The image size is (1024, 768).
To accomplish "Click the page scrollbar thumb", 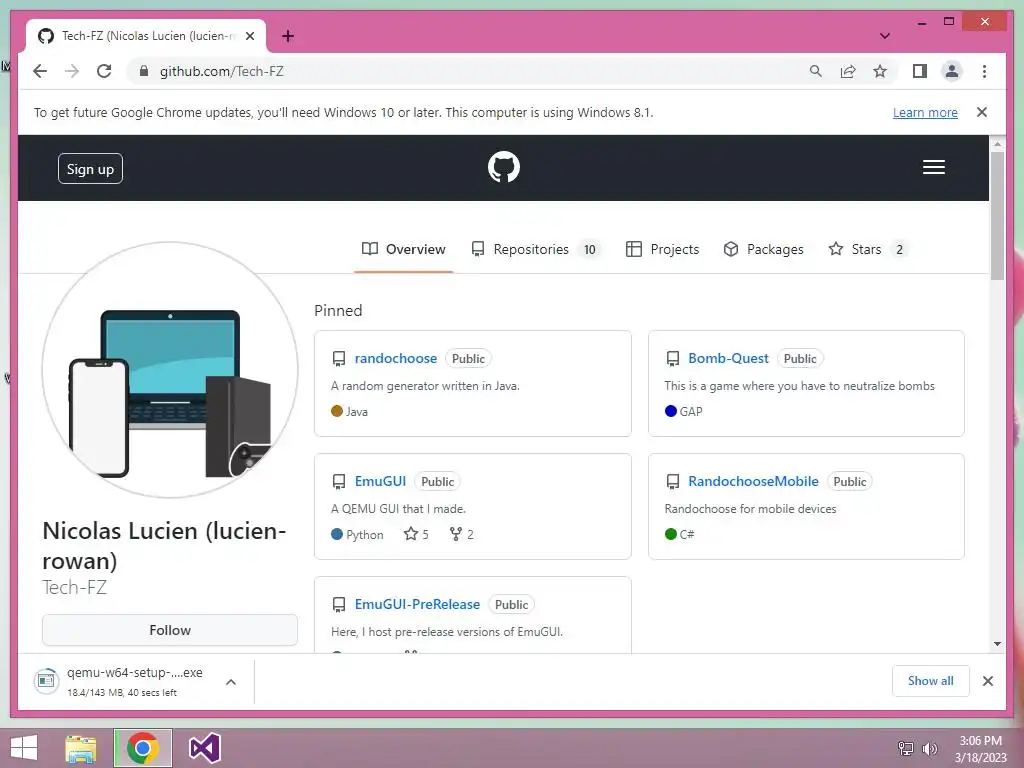I will [997, 216].
